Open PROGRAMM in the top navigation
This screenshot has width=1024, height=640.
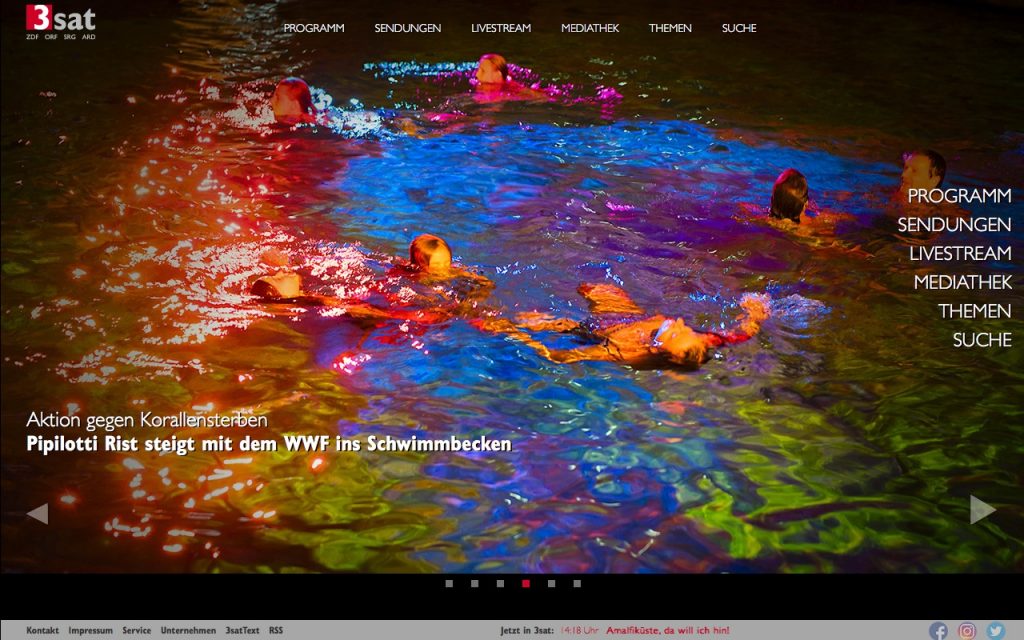coord(315,28)
